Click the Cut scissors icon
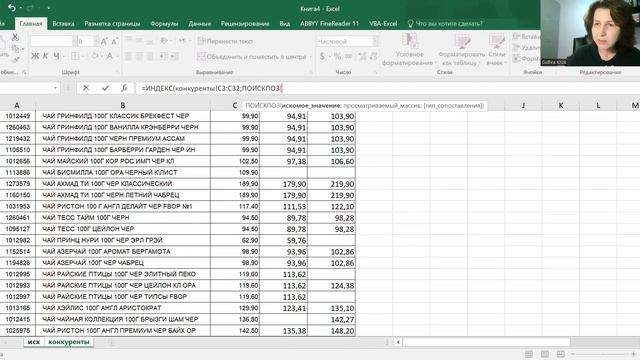640x360 pixels. pyautogui.click(x=15, y=37)
